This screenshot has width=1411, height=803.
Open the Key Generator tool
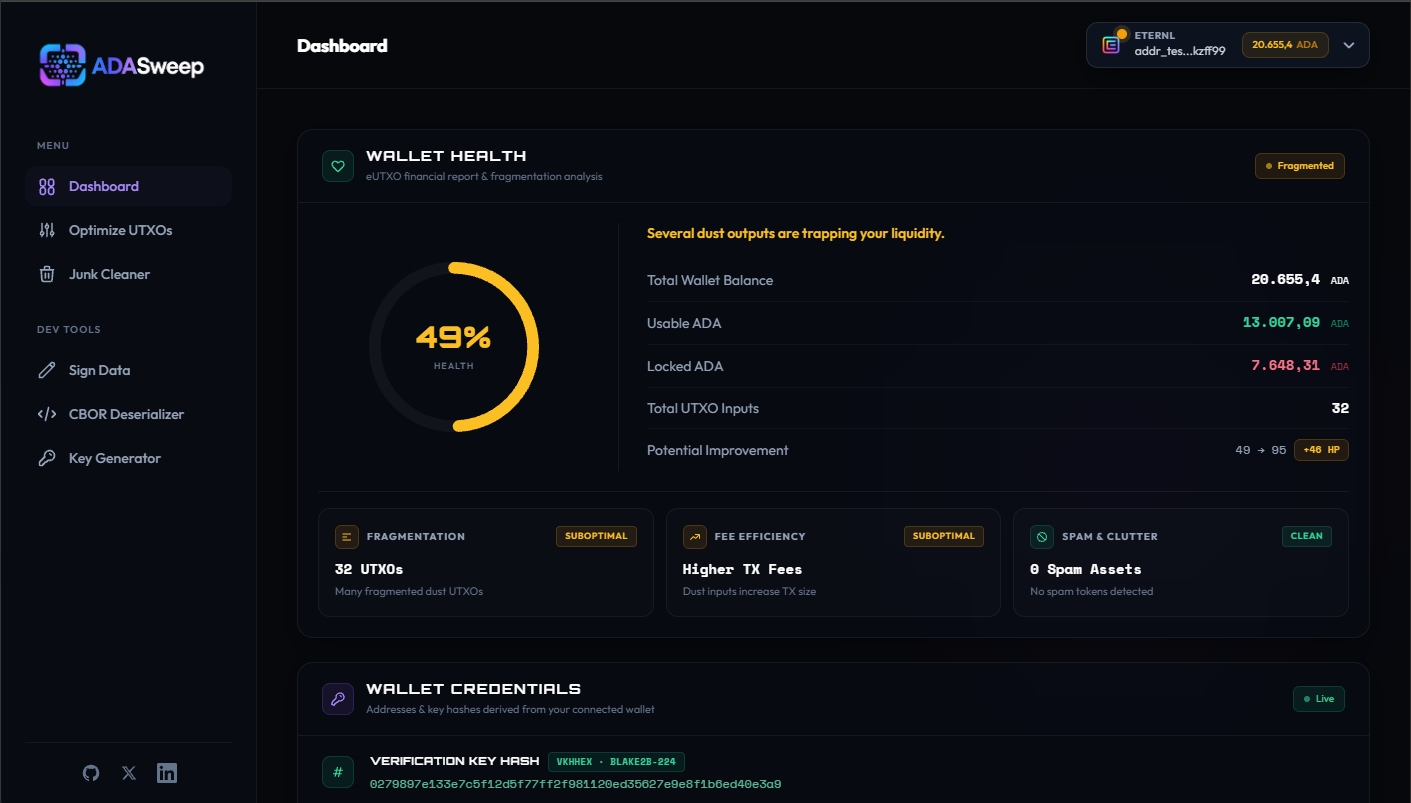pyautogui.click(x=129, y=458)
